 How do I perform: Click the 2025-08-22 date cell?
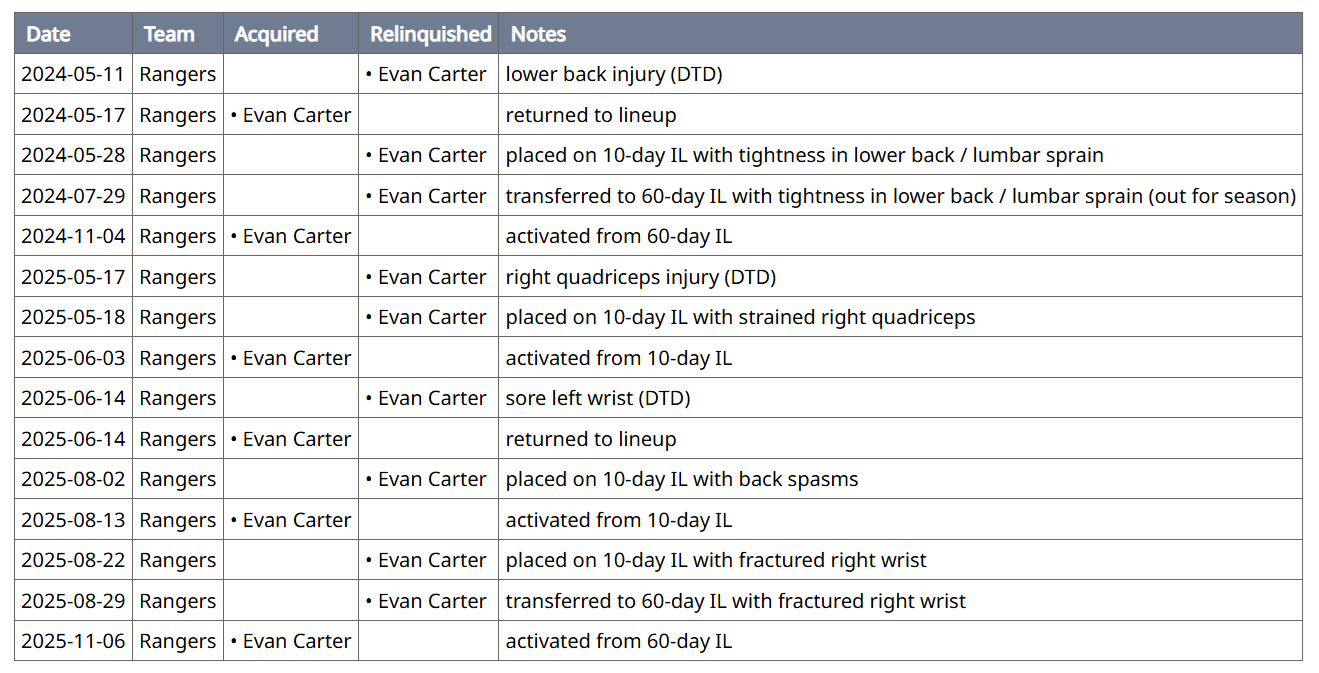[x=73, y=560]
